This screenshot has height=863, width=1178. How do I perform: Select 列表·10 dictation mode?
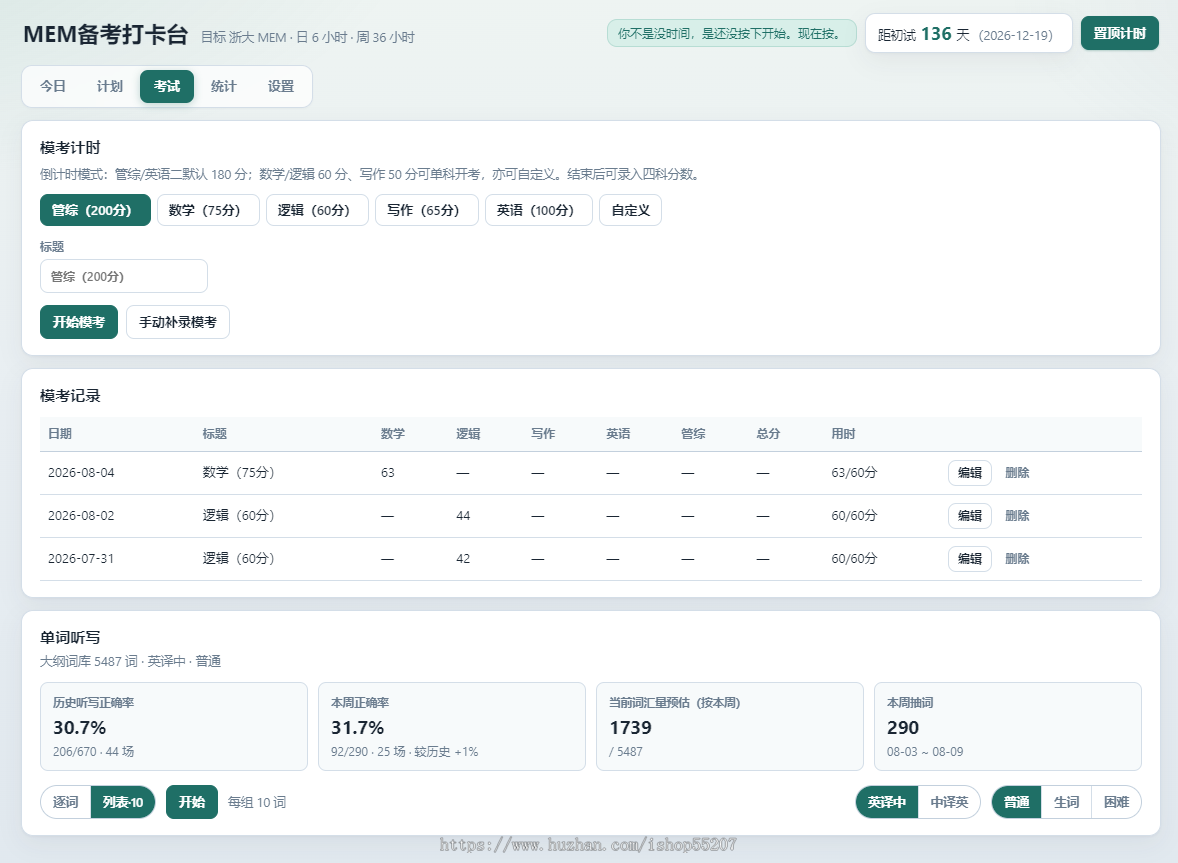point(123,802)
